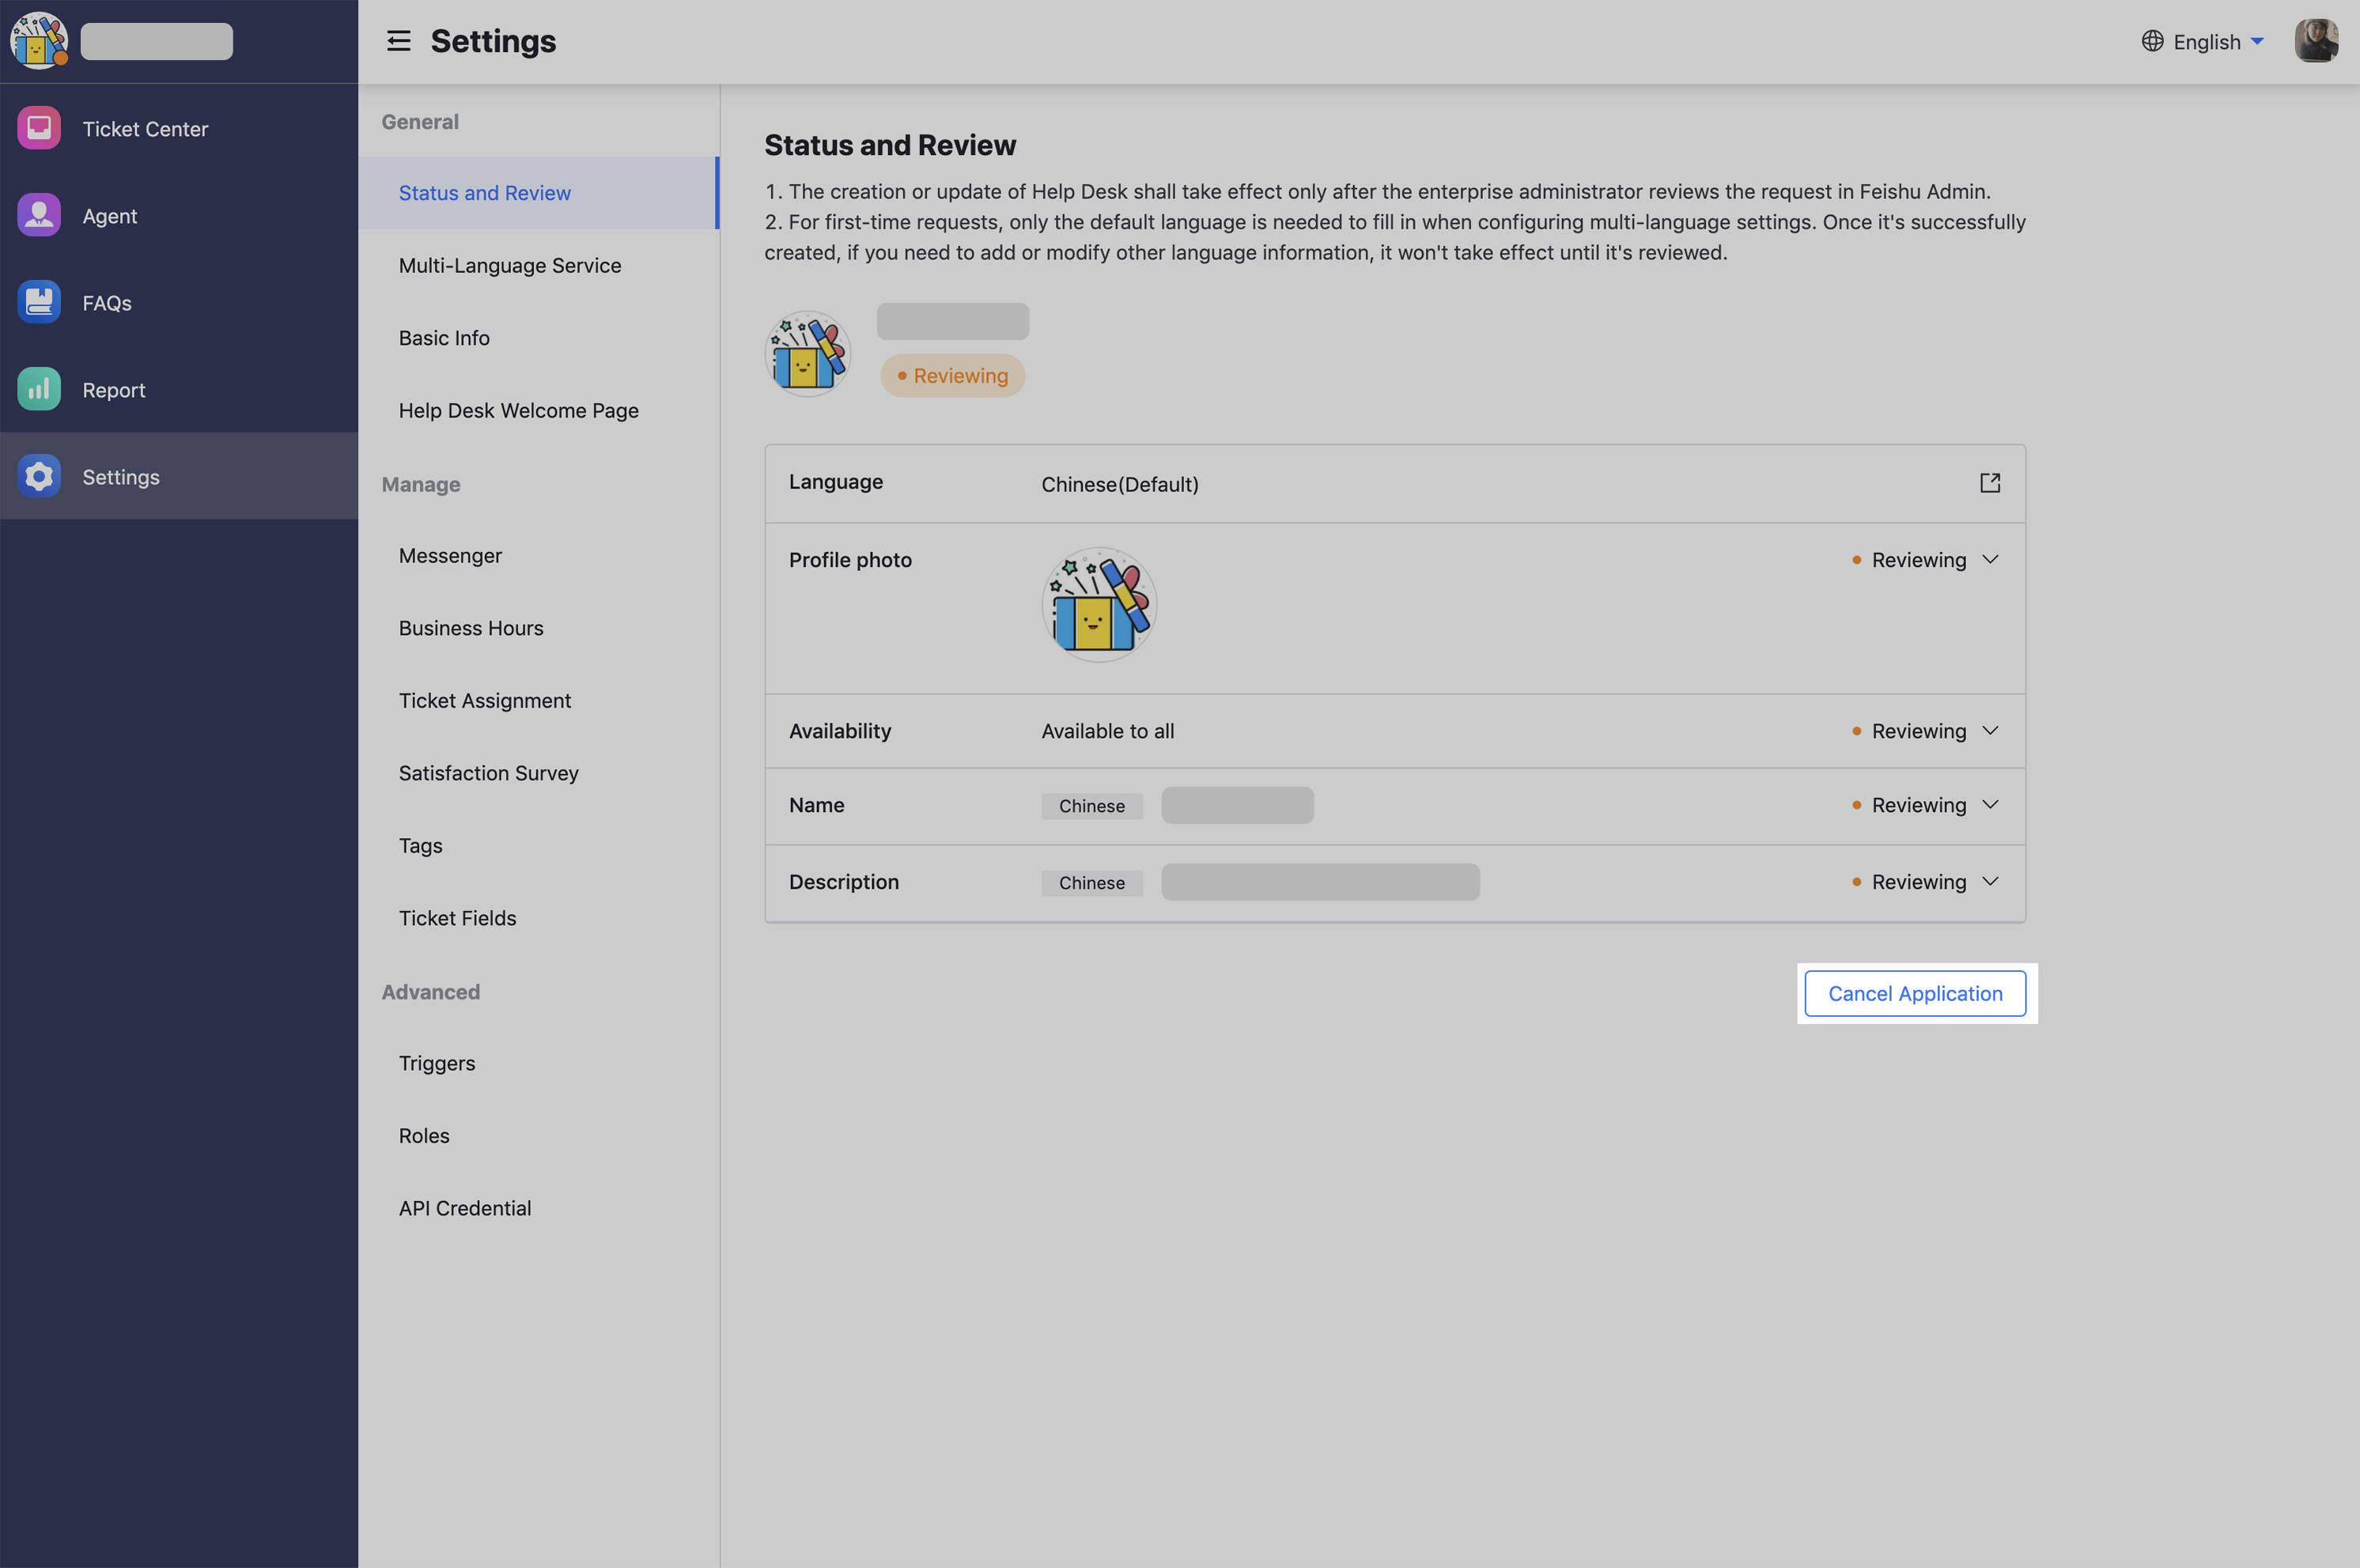Switch to the Multi-Language Service tab
Image resolution: width=2360 pixels, height=1568 pixels.
(x=510, y=265)
